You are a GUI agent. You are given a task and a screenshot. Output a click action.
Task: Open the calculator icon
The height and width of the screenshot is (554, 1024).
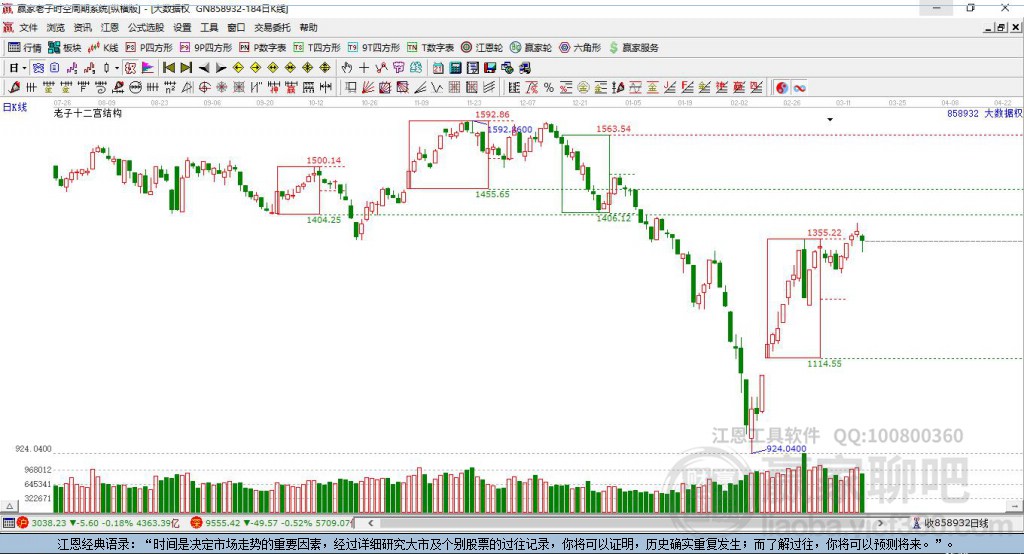pos(455,68)
